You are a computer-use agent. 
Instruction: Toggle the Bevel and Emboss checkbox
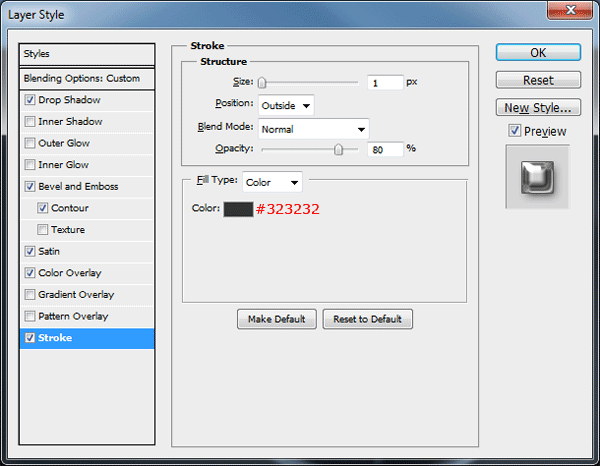pyautogui.click(x=30, y=186)
